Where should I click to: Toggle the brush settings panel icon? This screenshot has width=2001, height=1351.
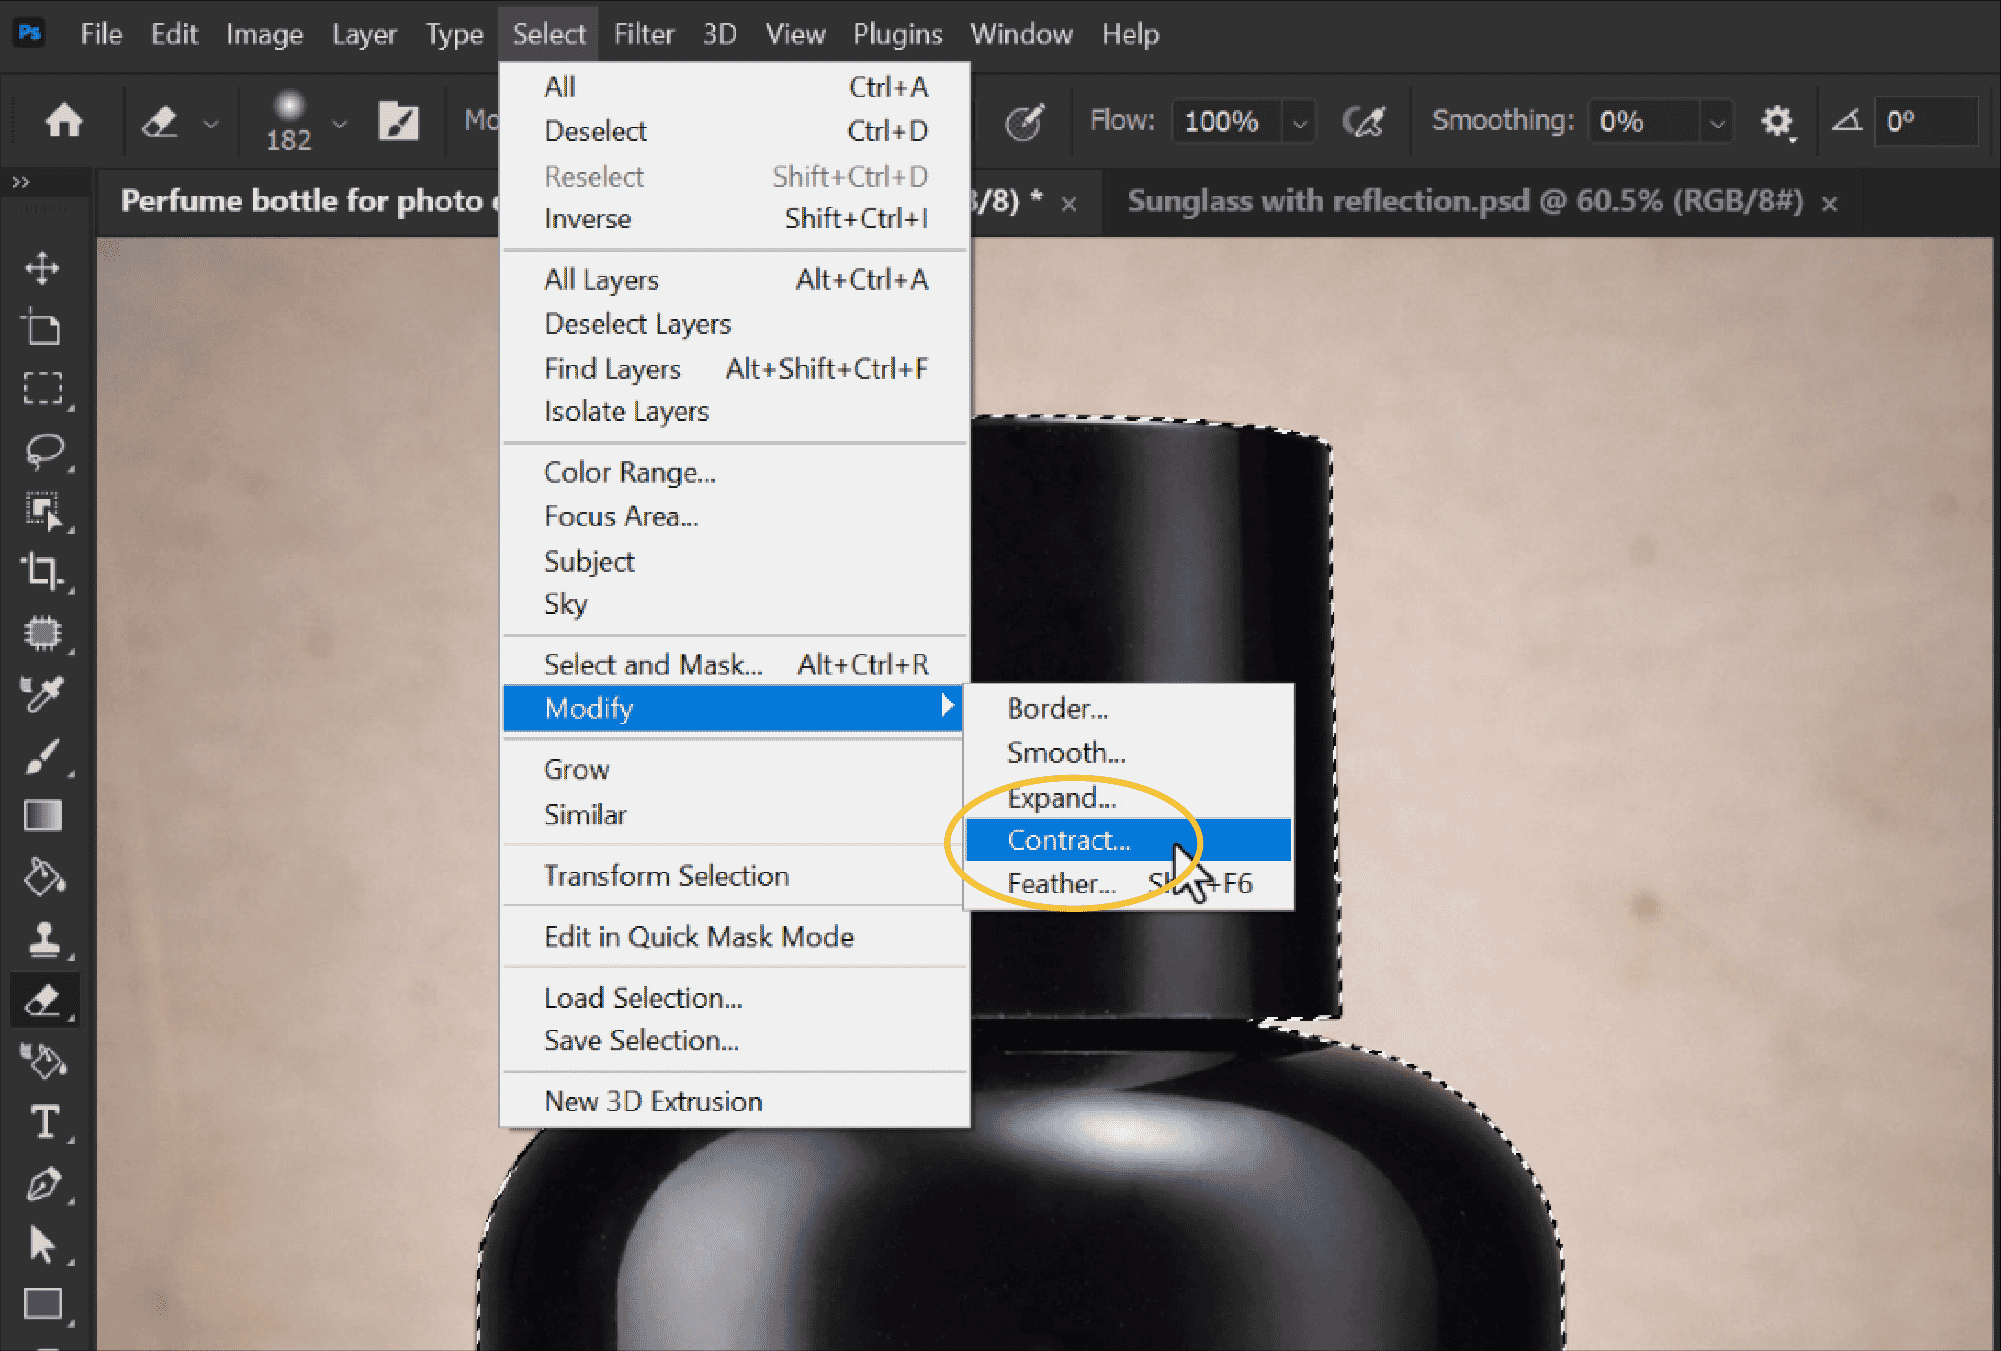[x=398, y=122]
